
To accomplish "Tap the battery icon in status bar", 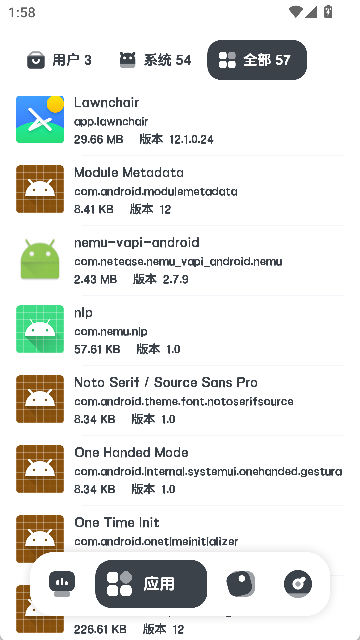I will coord(328,12).
